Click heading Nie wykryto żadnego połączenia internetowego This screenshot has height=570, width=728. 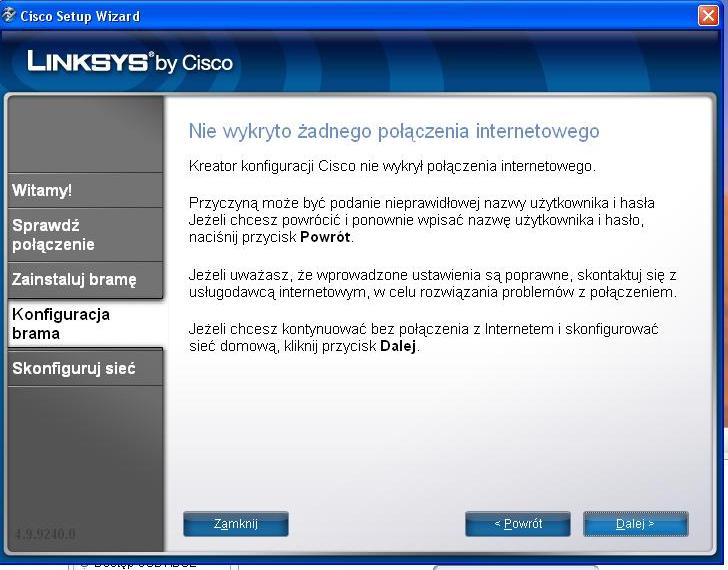pos(394,131)
